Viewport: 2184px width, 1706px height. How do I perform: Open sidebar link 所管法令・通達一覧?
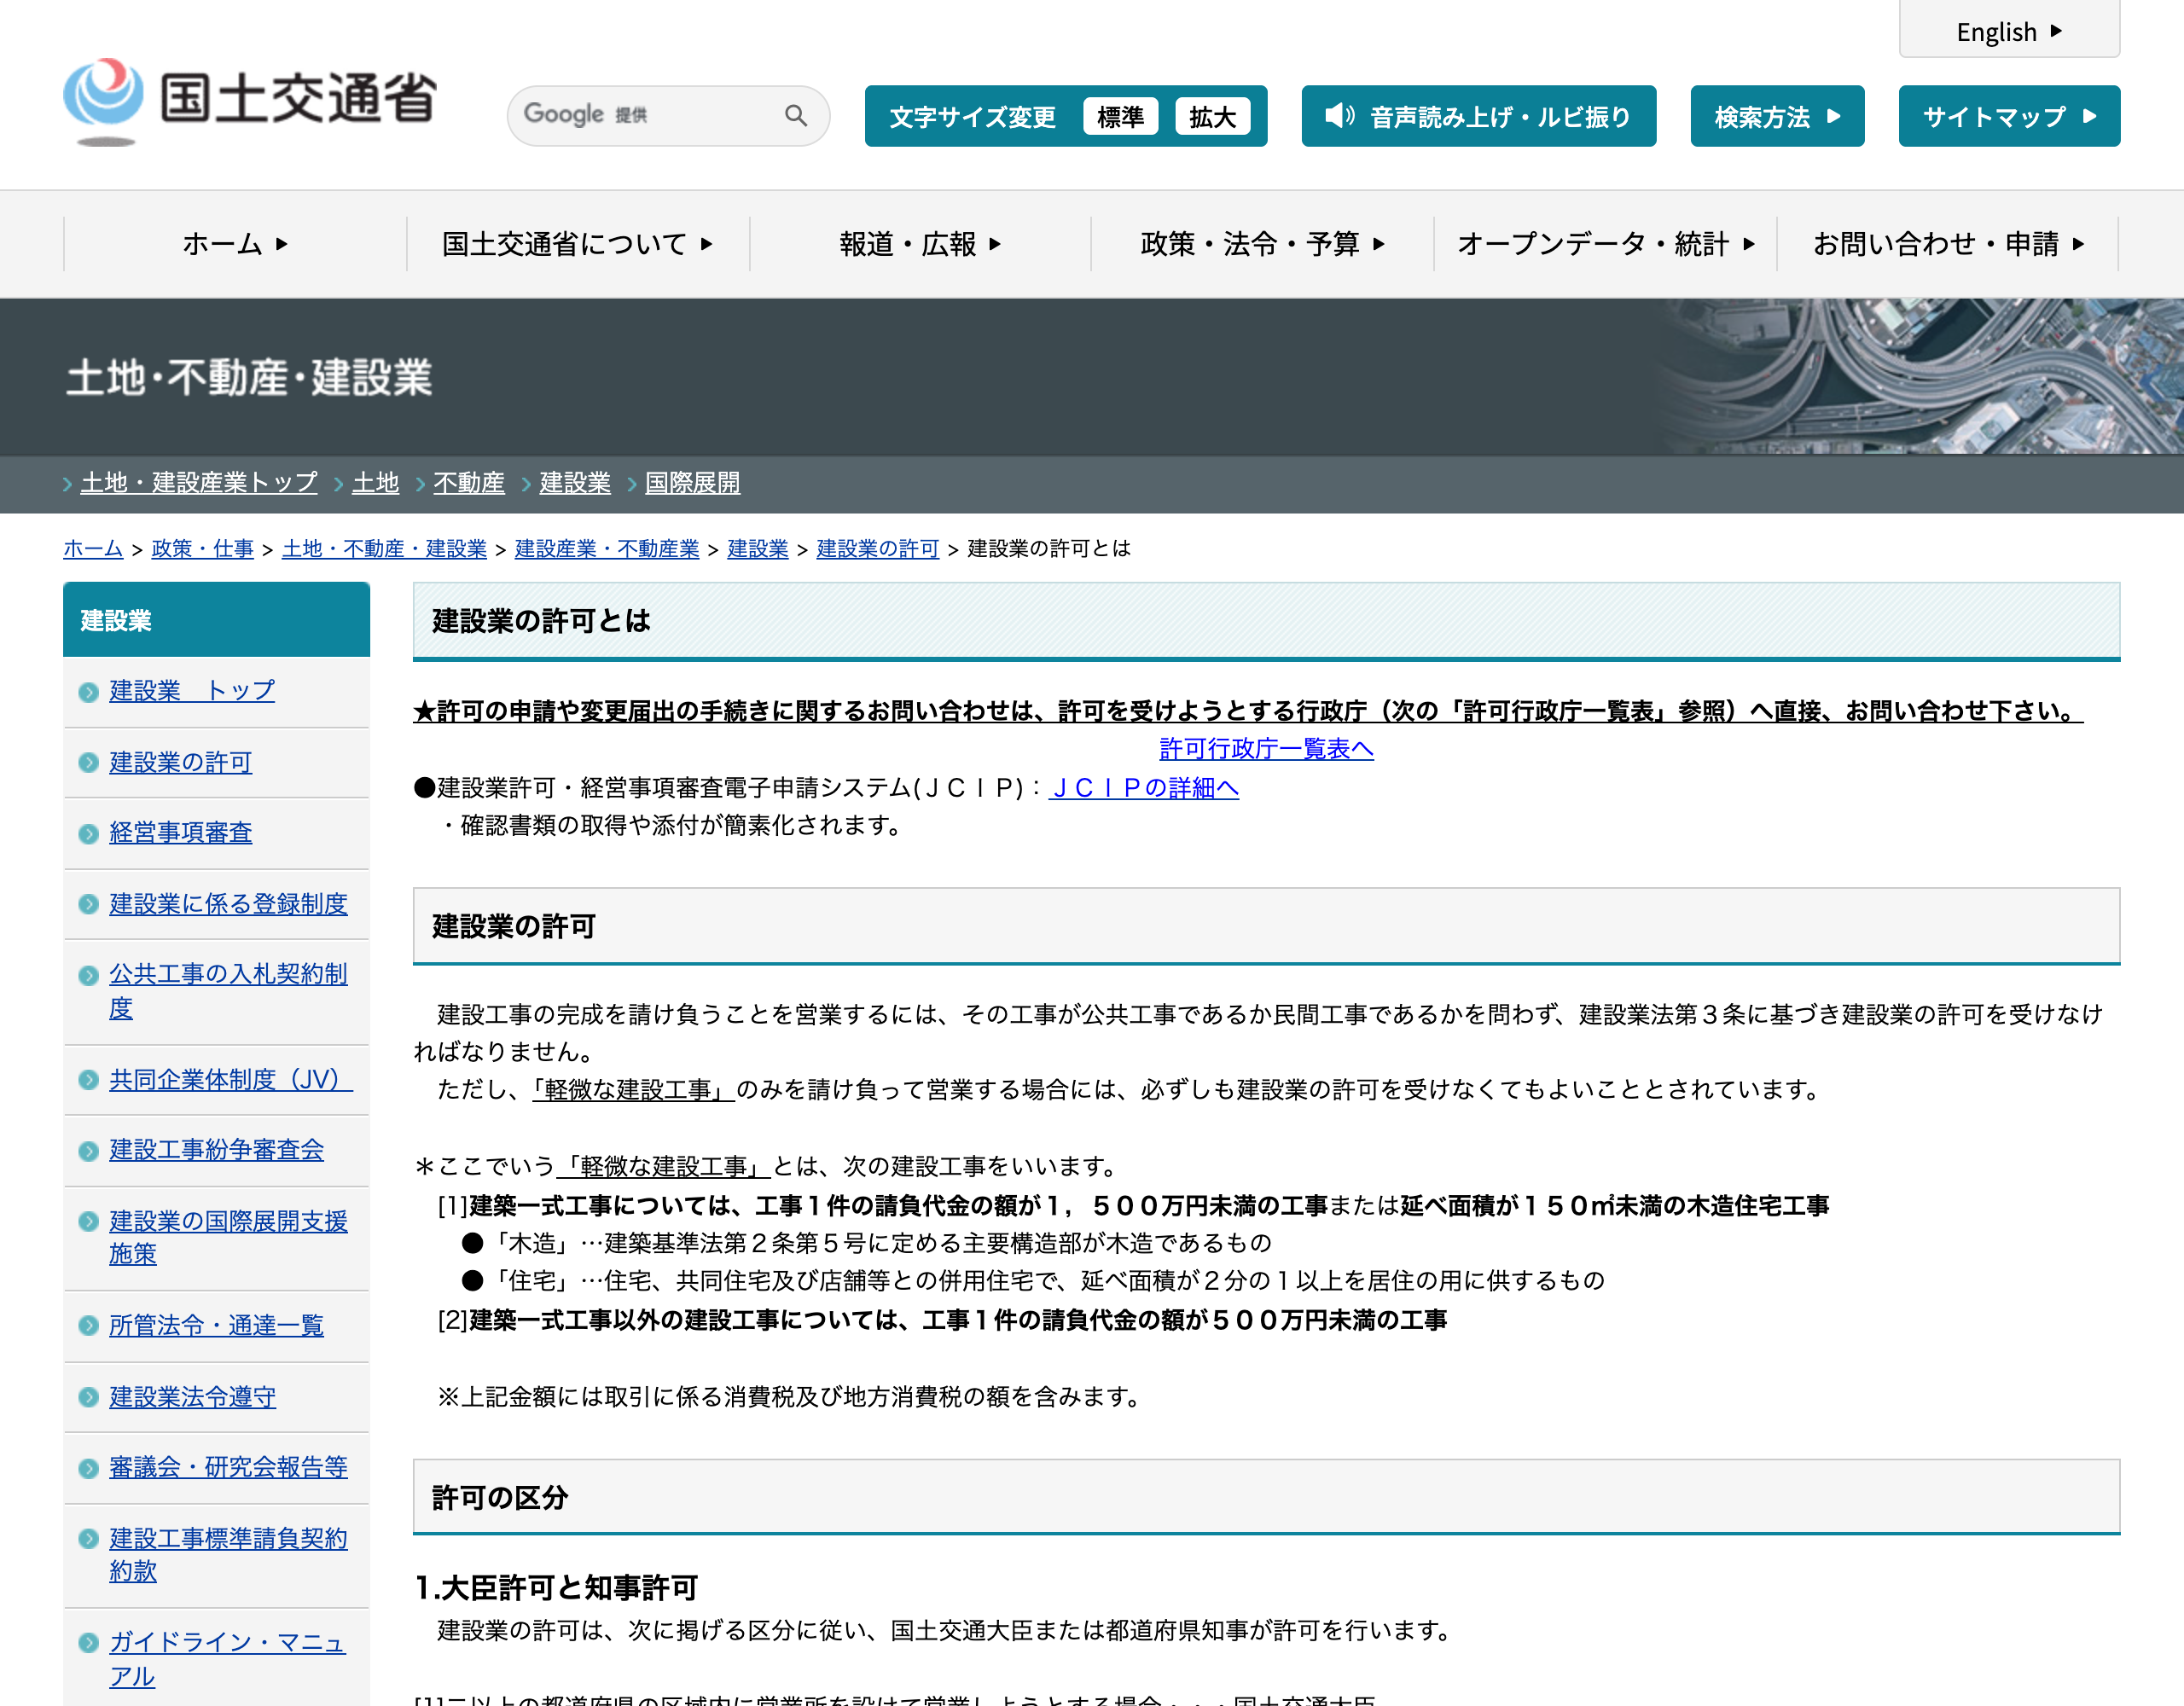tap(217, 1326)
